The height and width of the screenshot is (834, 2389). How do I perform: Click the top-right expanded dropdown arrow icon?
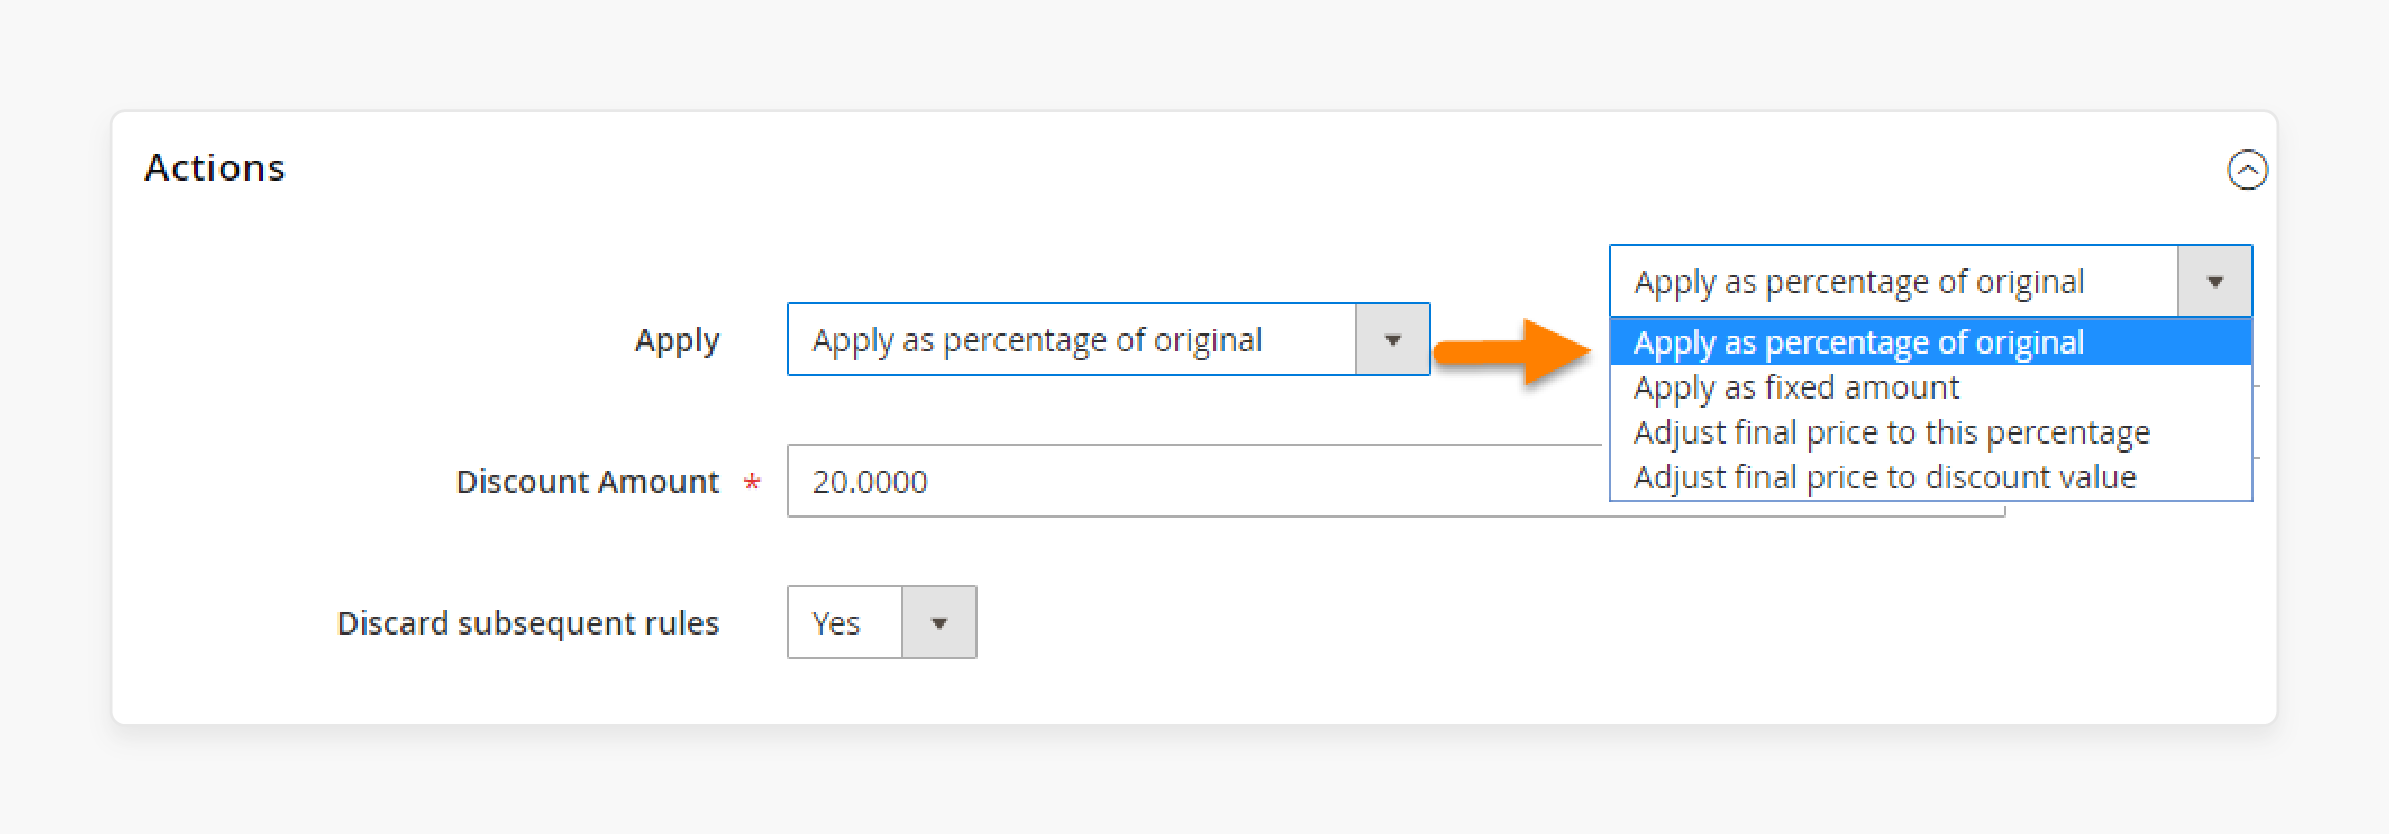click(2216, 281)
